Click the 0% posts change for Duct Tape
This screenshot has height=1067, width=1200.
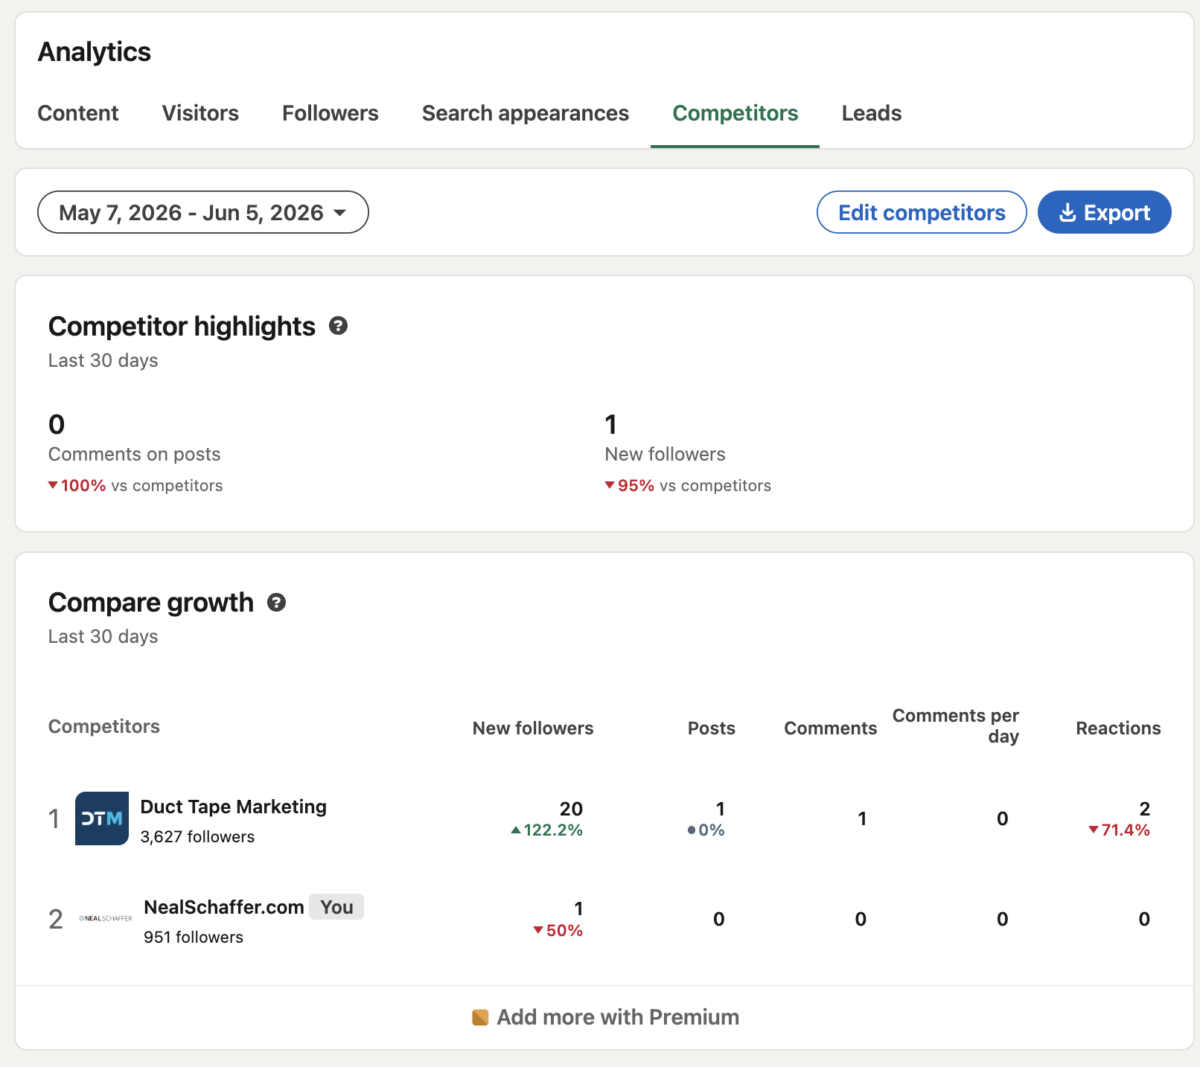[706, 830]
